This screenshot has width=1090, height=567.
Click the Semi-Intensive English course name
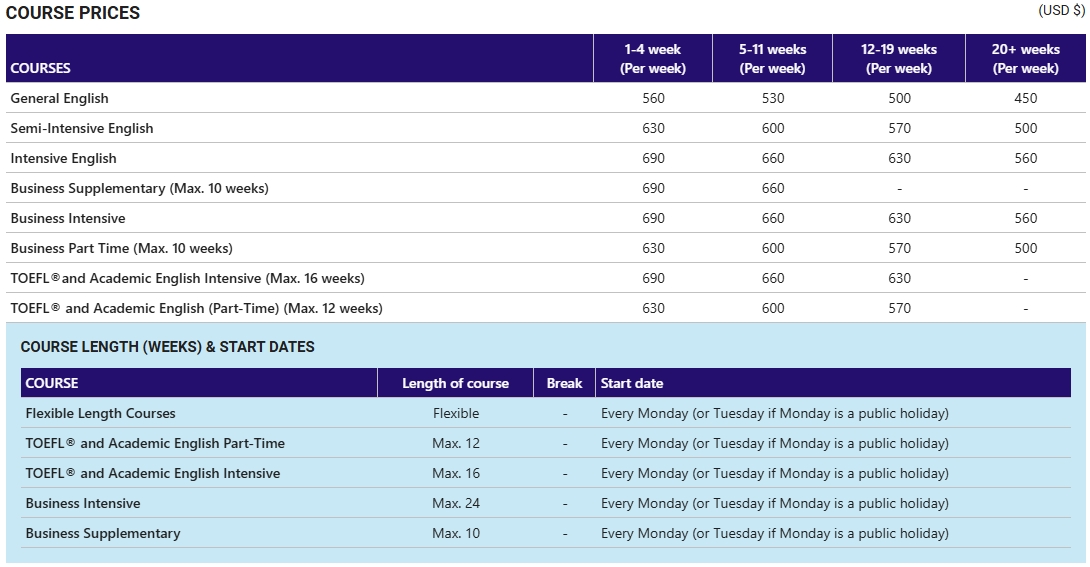[x=82, y=128]
